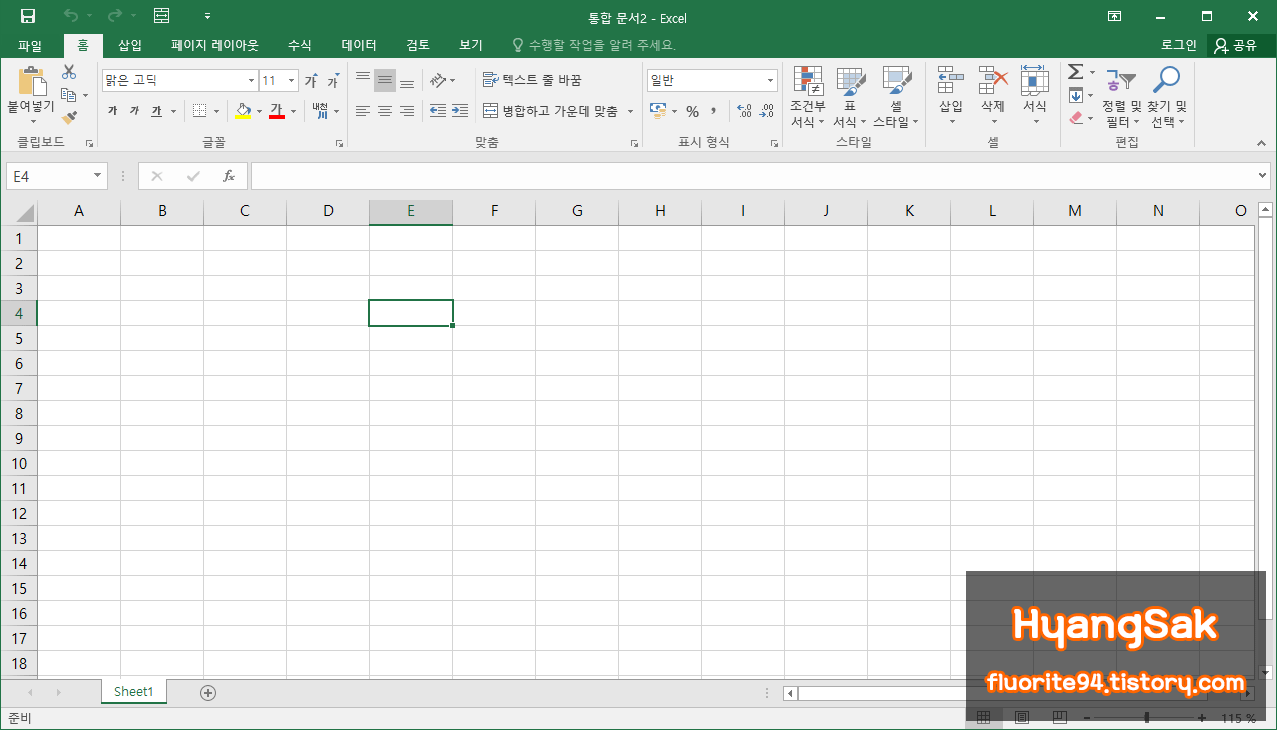Redo the last undone action
1277x730 pixels.
click(x=114, y=16)
